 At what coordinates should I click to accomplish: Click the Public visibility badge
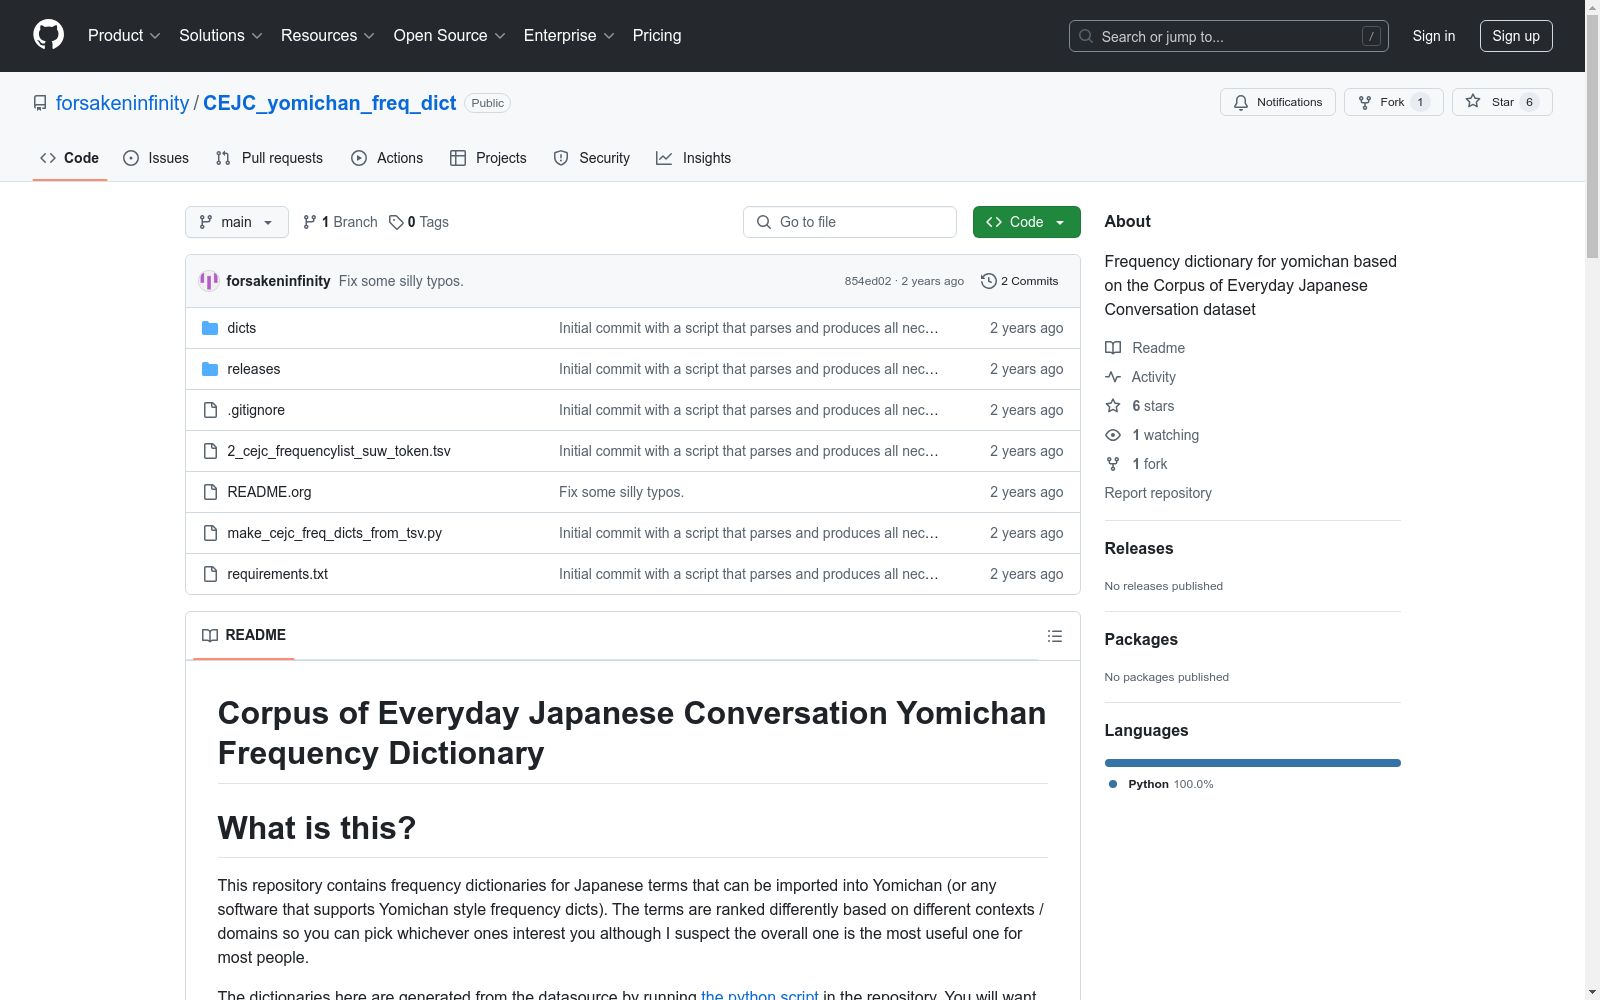coord(488,103)
